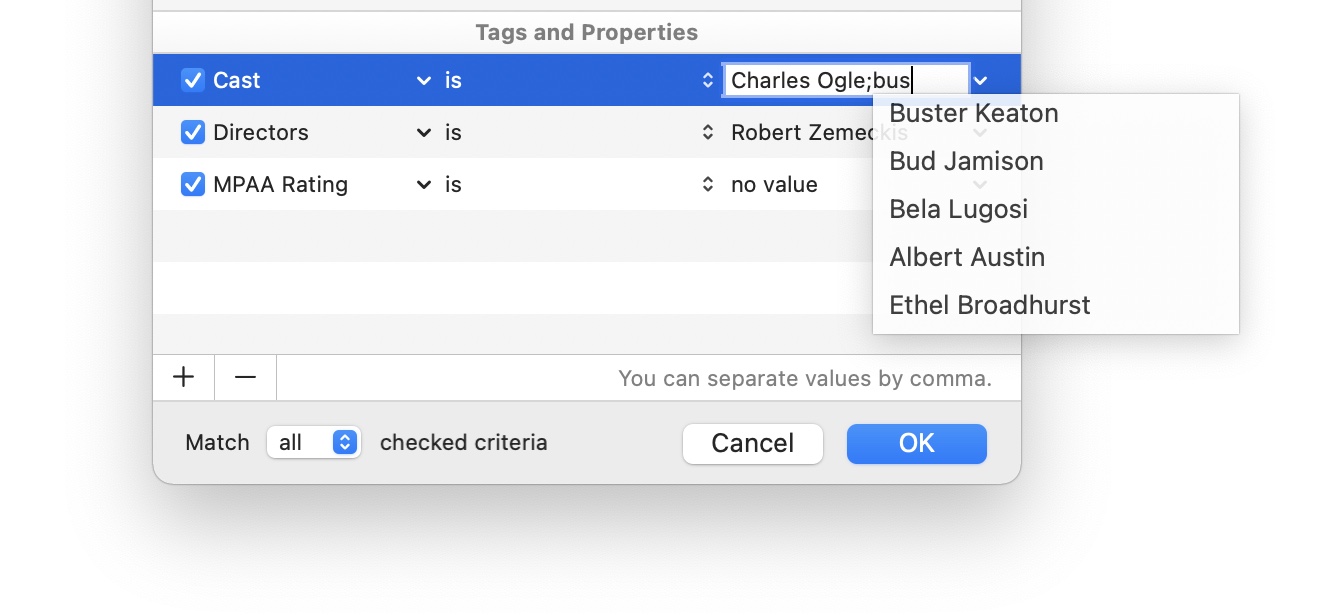Click the stepper beside 'no value'
Image resolution: width=1320 pixels, height=615 pixels.
click(708, 184)
